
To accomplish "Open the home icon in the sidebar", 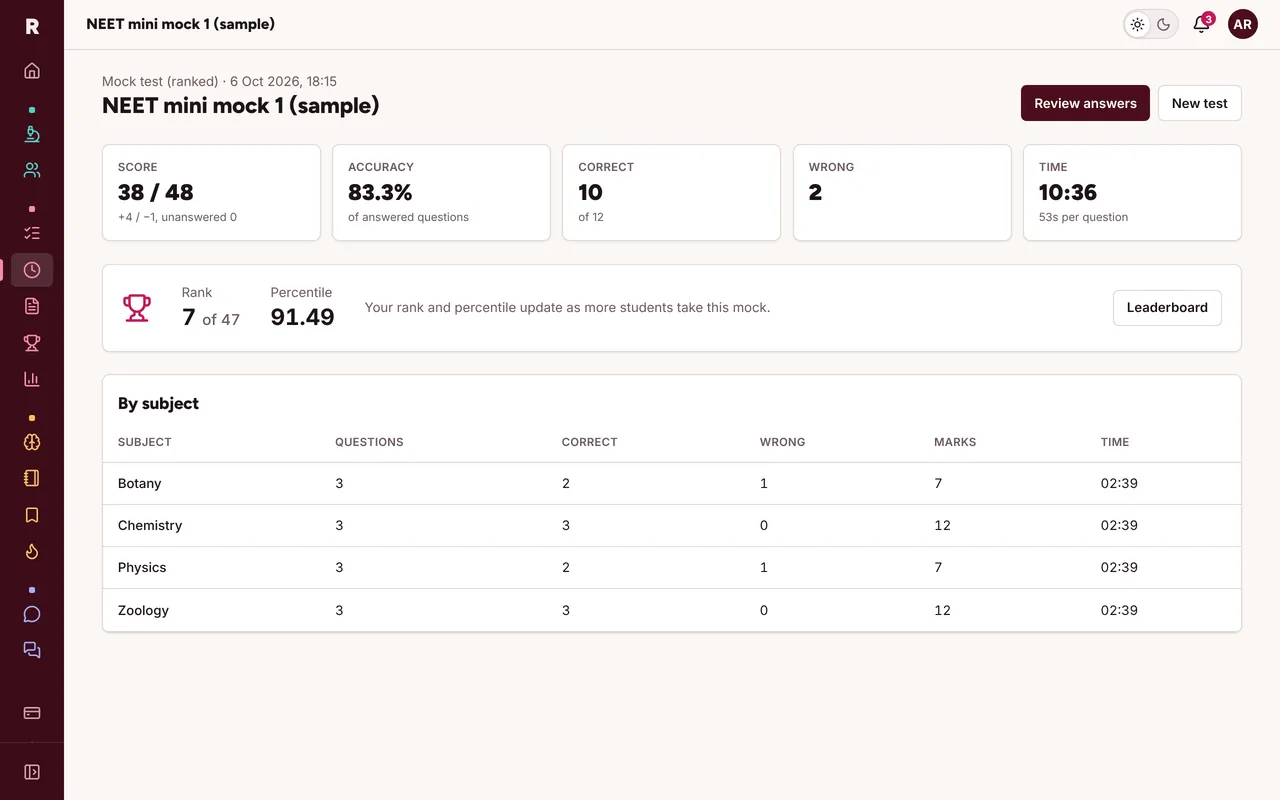I will [x=32, y=71].
